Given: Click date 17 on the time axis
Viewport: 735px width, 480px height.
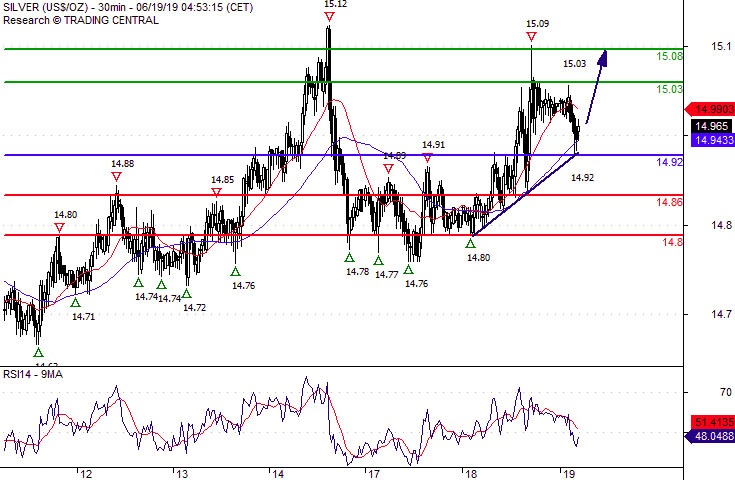Looking at the screenshot, I should 374,474.
